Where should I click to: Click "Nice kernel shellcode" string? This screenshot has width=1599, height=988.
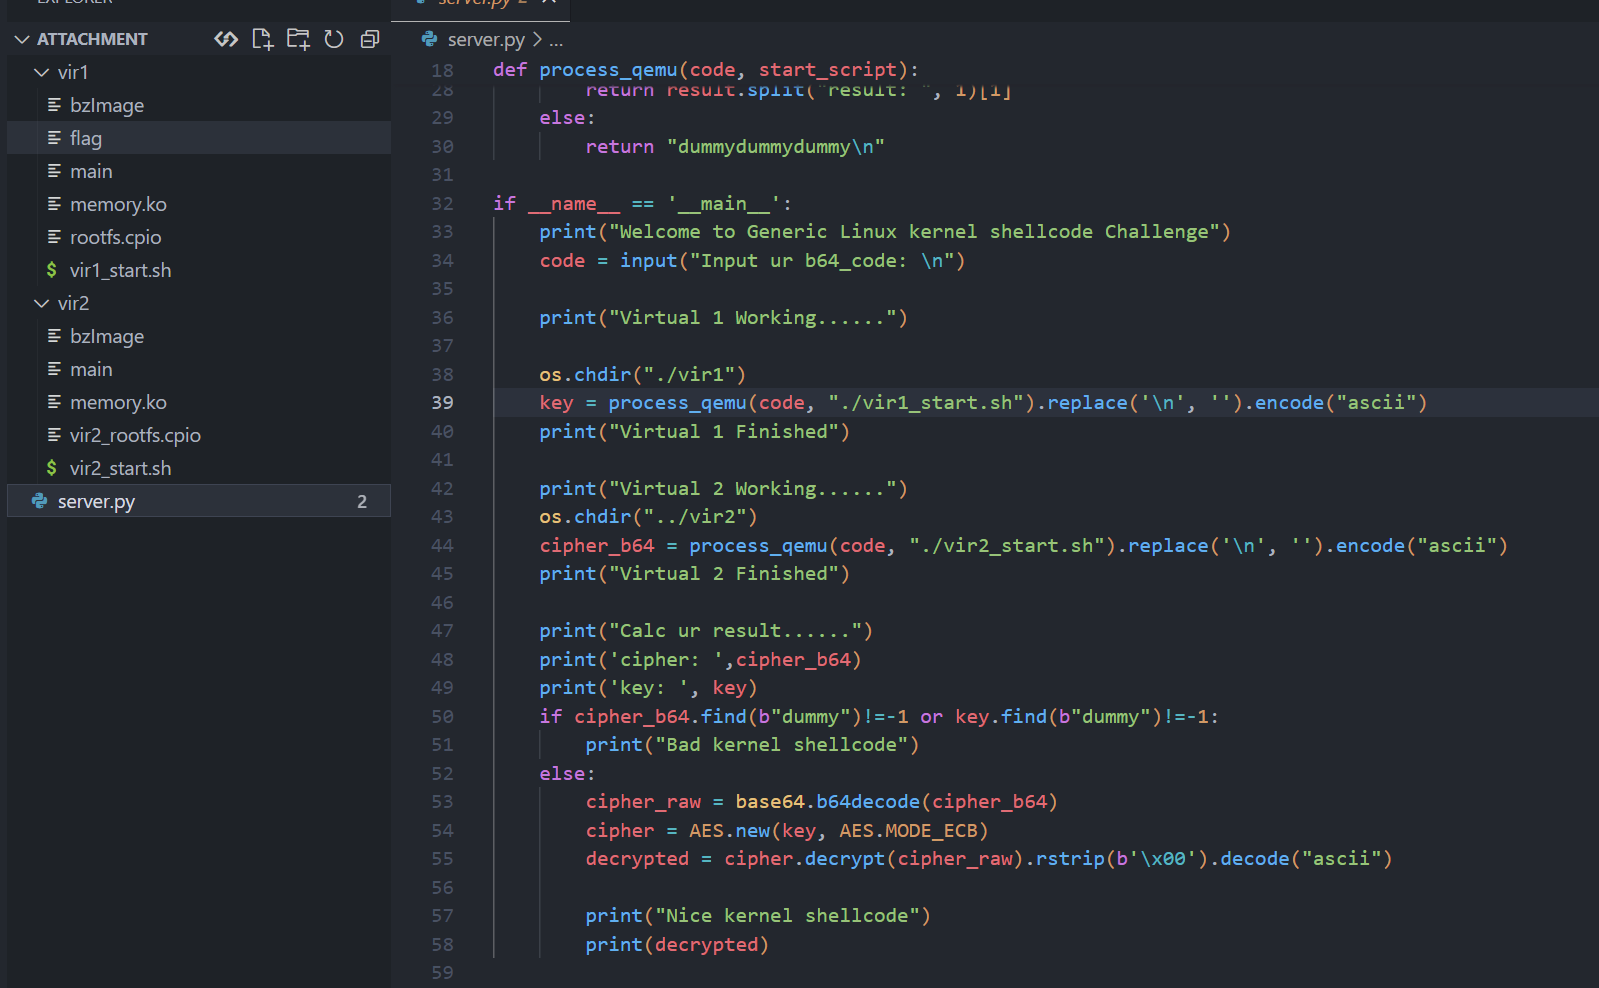point(787,916)
